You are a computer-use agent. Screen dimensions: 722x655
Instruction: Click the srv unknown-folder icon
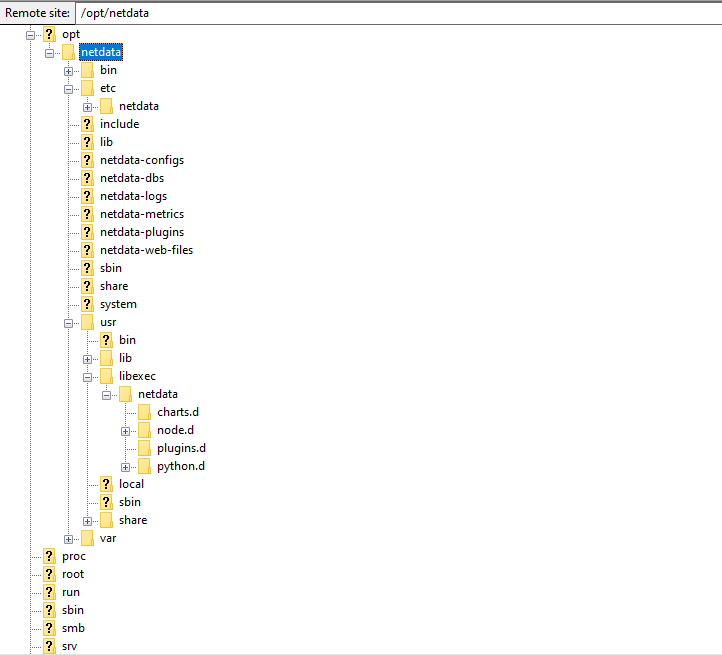(x=49, y=646)
